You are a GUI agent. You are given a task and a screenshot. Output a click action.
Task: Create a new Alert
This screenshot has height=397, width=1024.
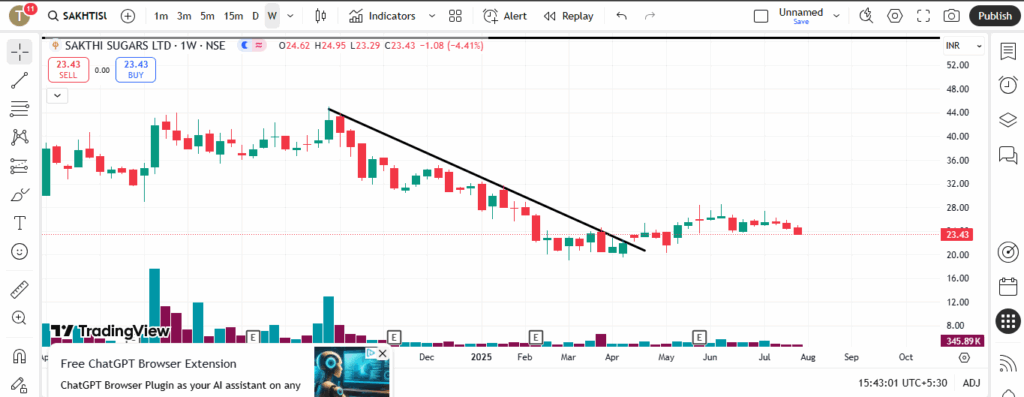click(x=505, y=16)
